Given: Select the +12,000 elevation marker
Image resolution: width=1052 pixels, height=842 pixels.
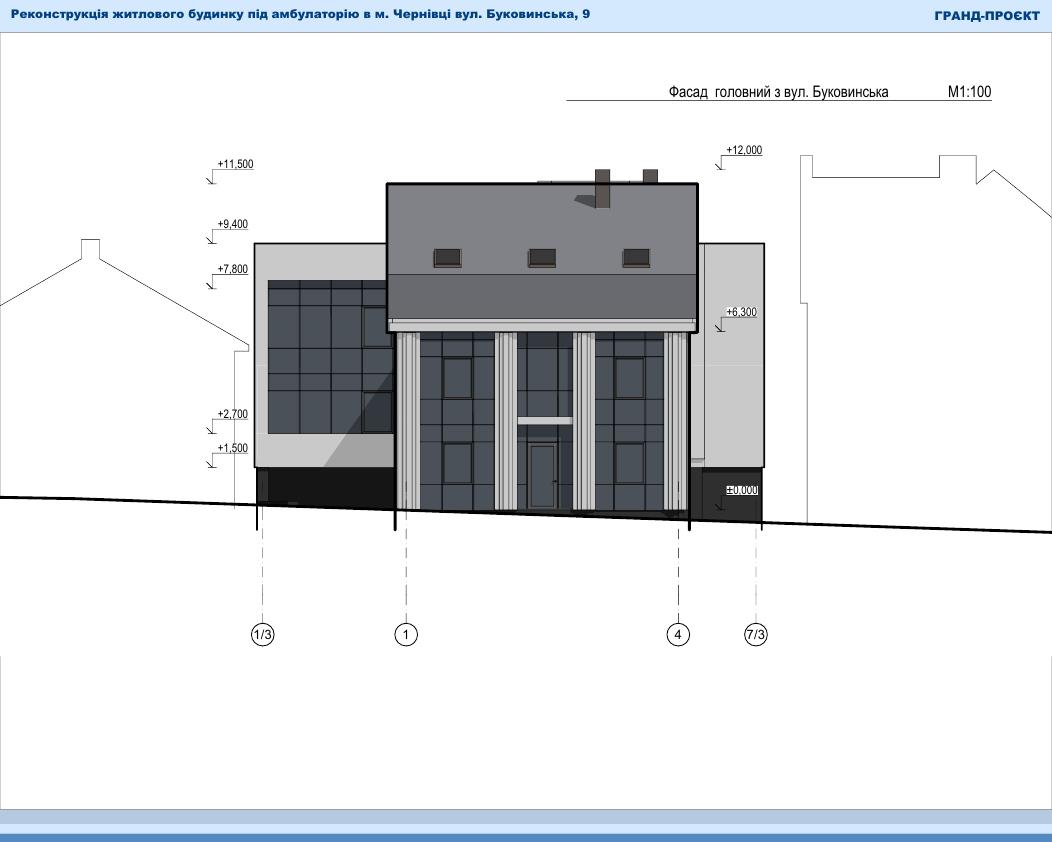Looking at the screenshot, I should coord(744,151).
